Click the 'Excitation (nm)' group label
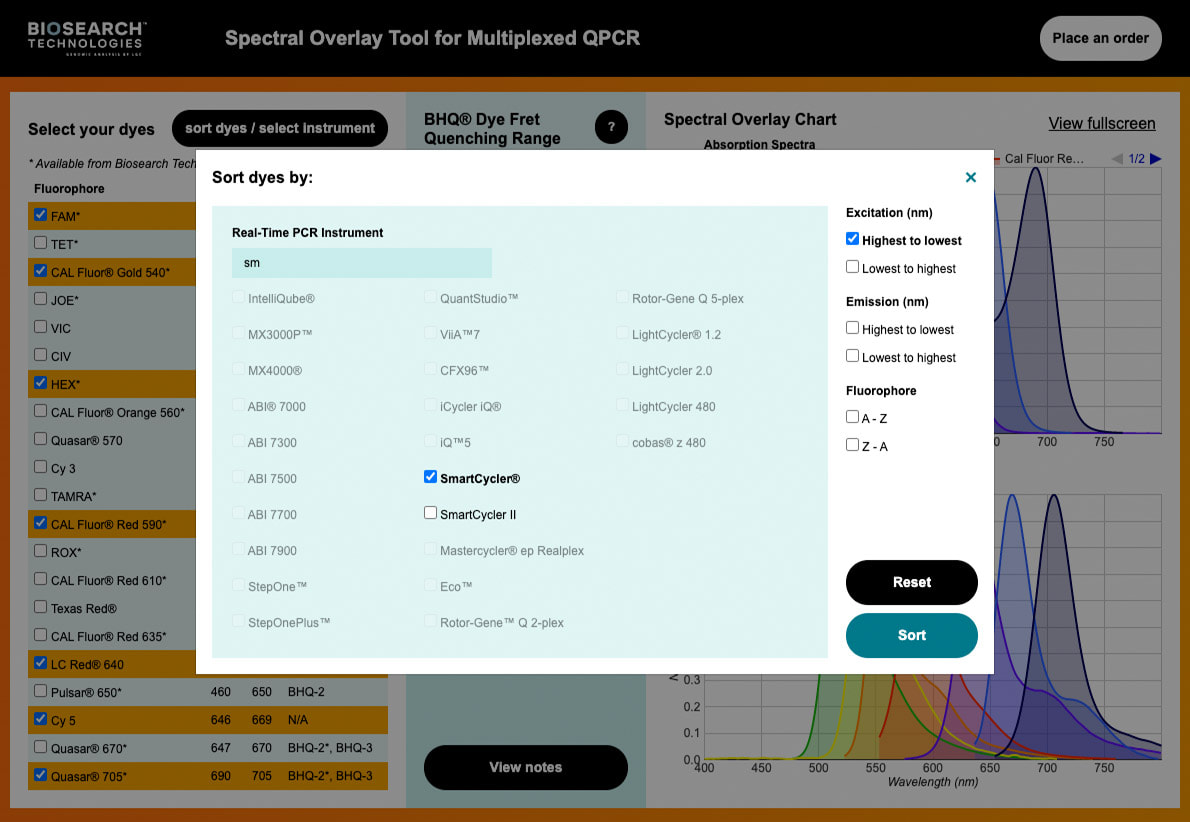The width and height of the screenshot is (1190, 822). 889,213
